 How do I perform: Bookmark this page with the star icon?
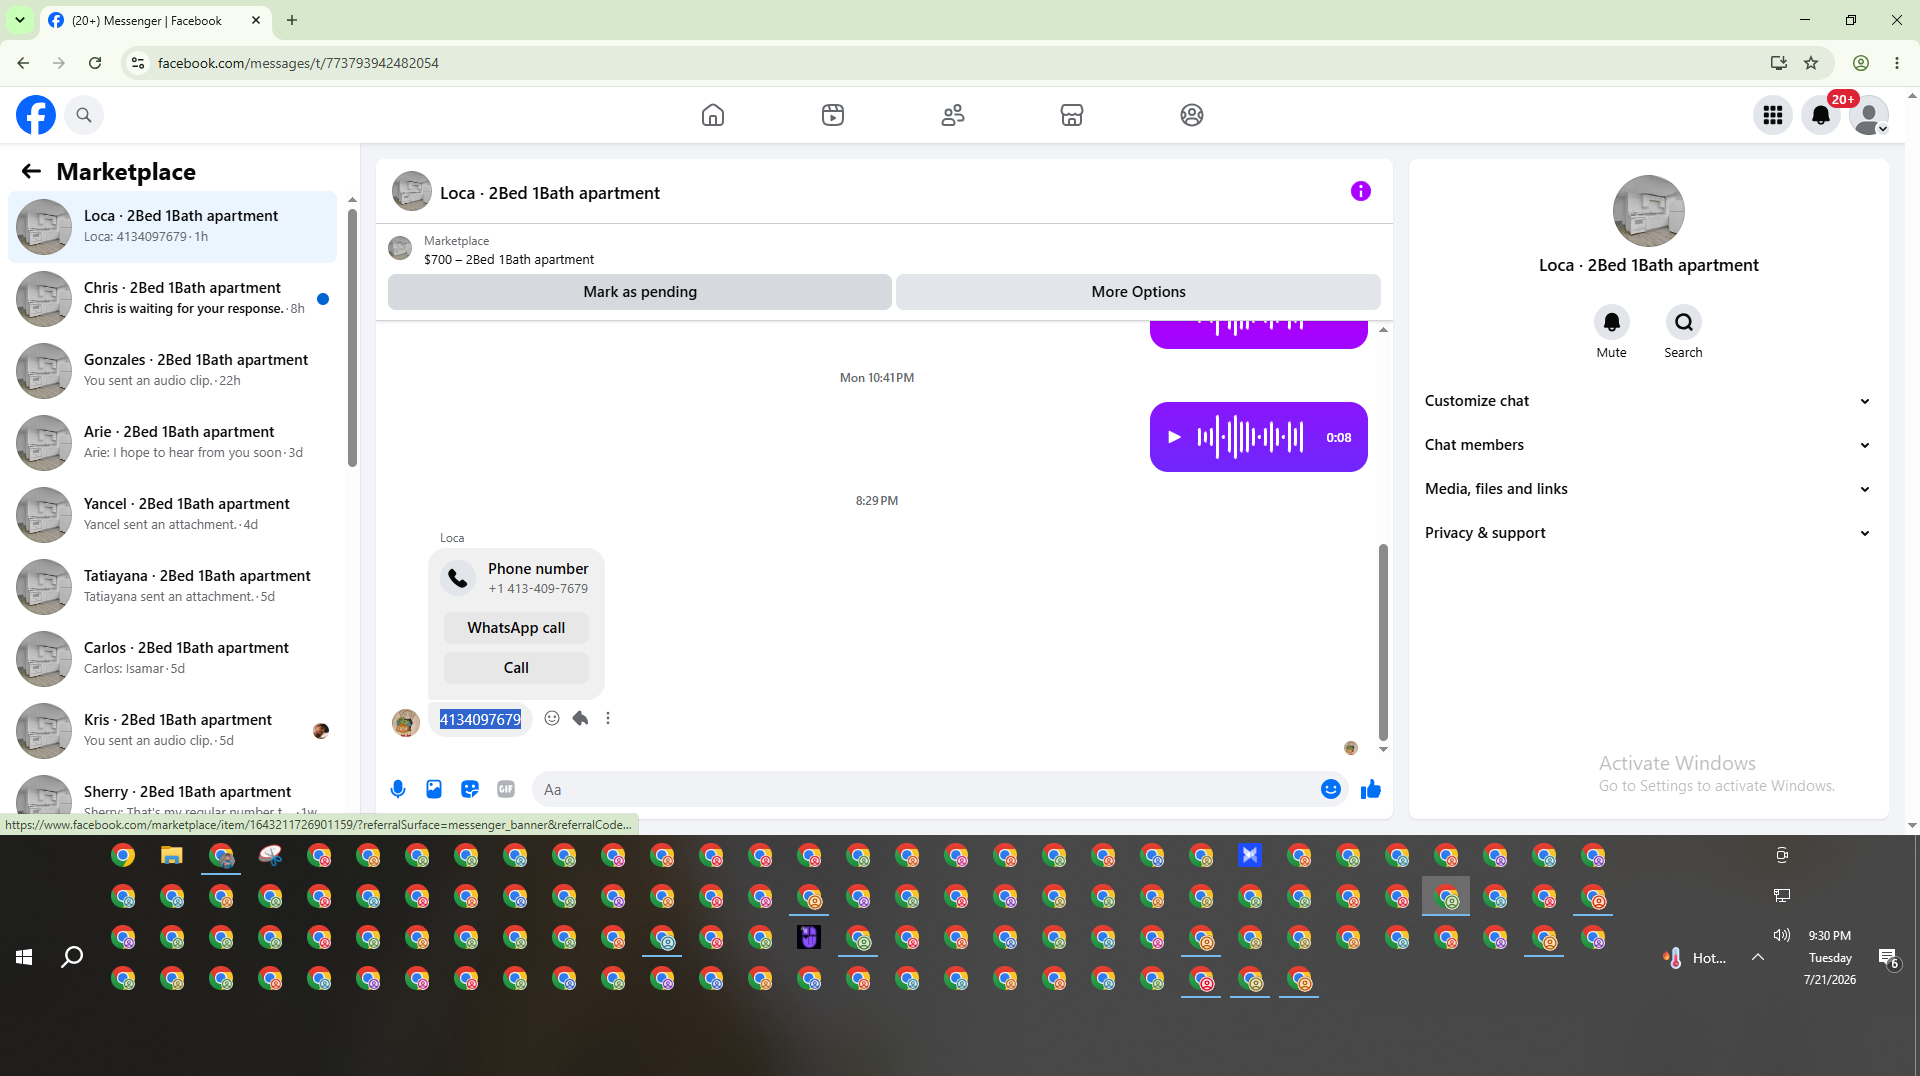tap(1811, 63)
